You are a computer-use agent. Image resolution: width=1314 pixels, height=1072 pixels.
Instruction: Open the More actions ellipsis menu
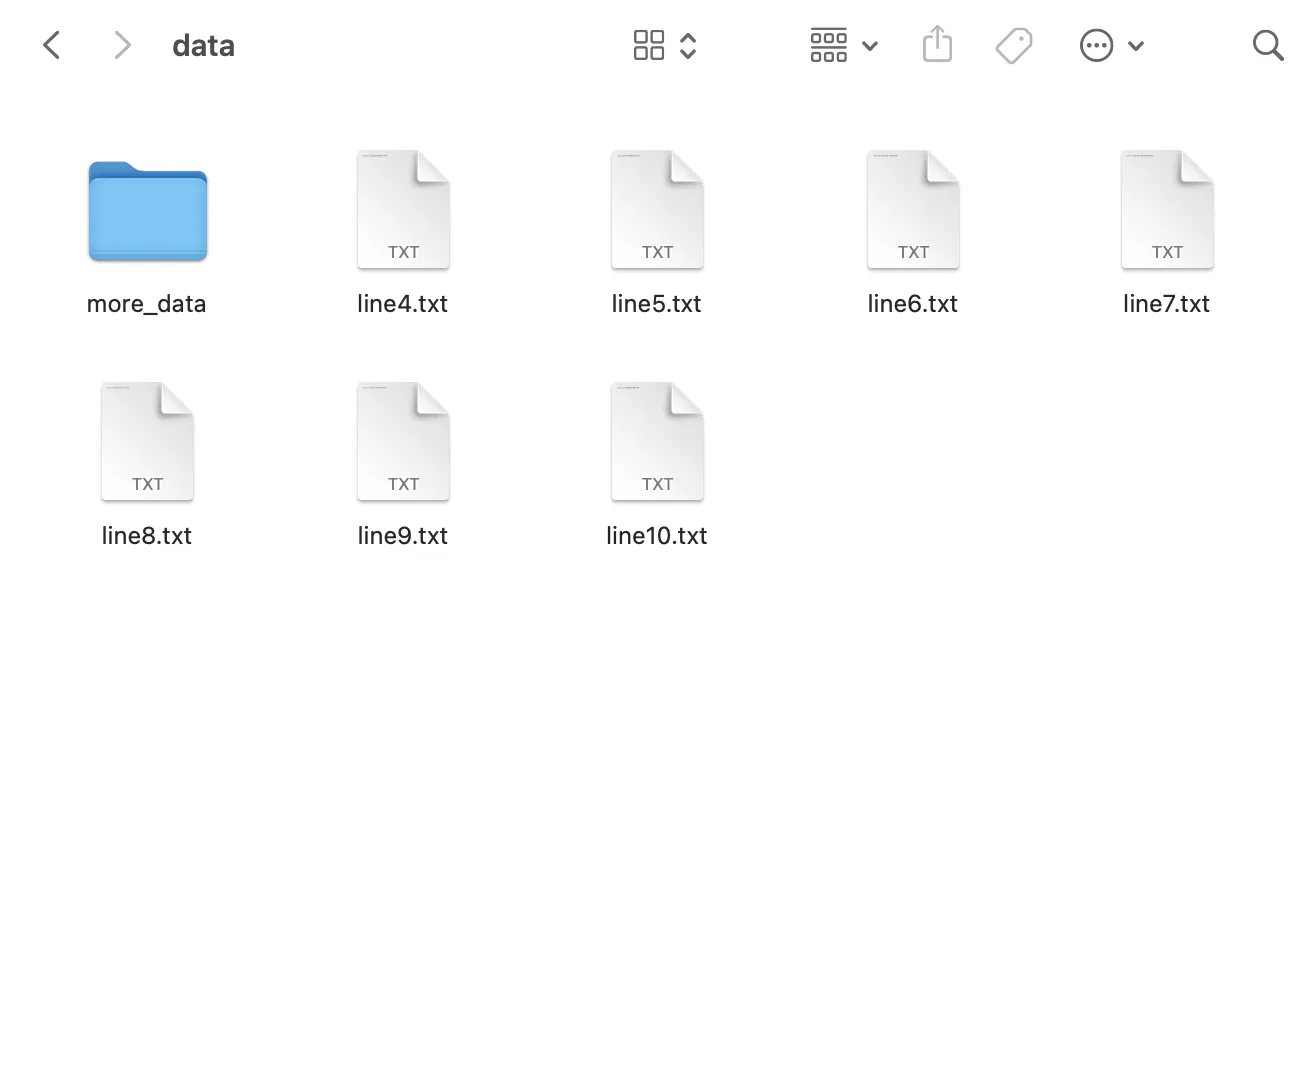pos(1096,45)
